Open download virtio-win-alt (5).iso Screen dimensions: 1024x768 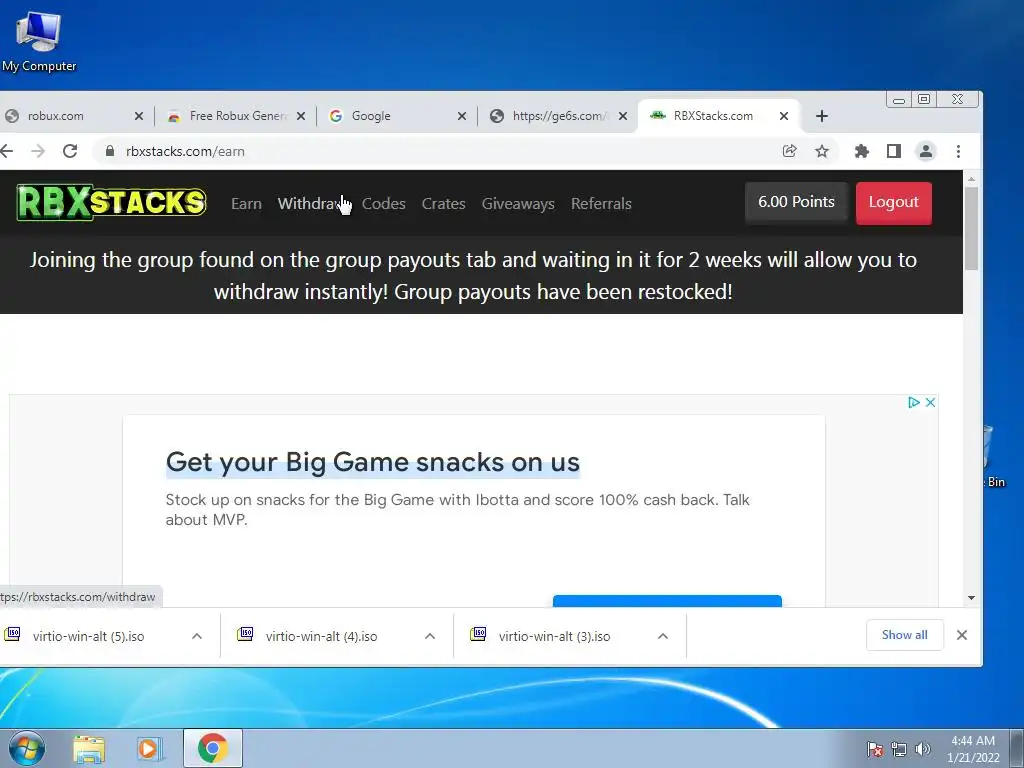[88, 636]
